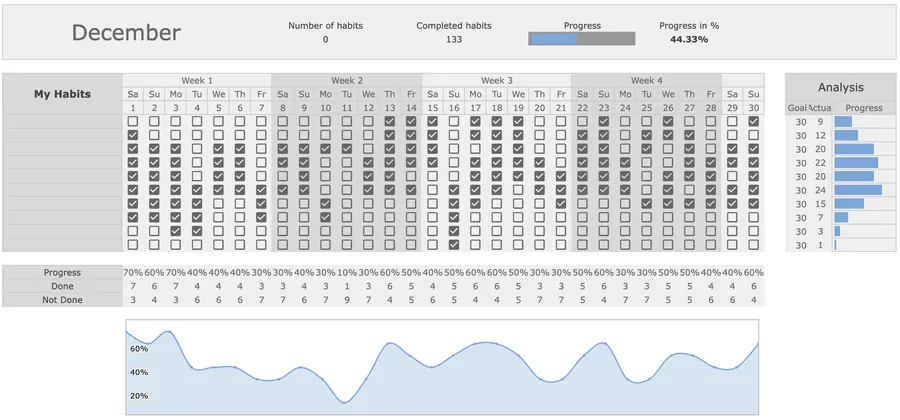Select Actual value 24 in Analysis
This screenshot has height=420, width=900.
click(x=820, y=190)
